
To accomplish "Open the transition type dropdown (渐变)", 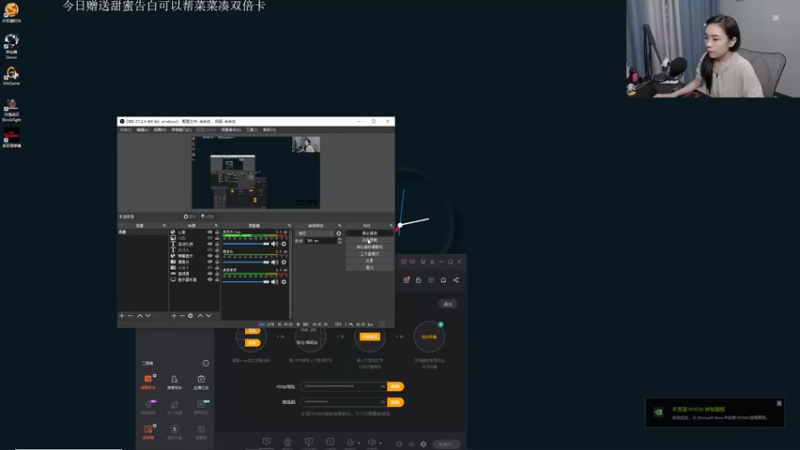I will (315, 233).
